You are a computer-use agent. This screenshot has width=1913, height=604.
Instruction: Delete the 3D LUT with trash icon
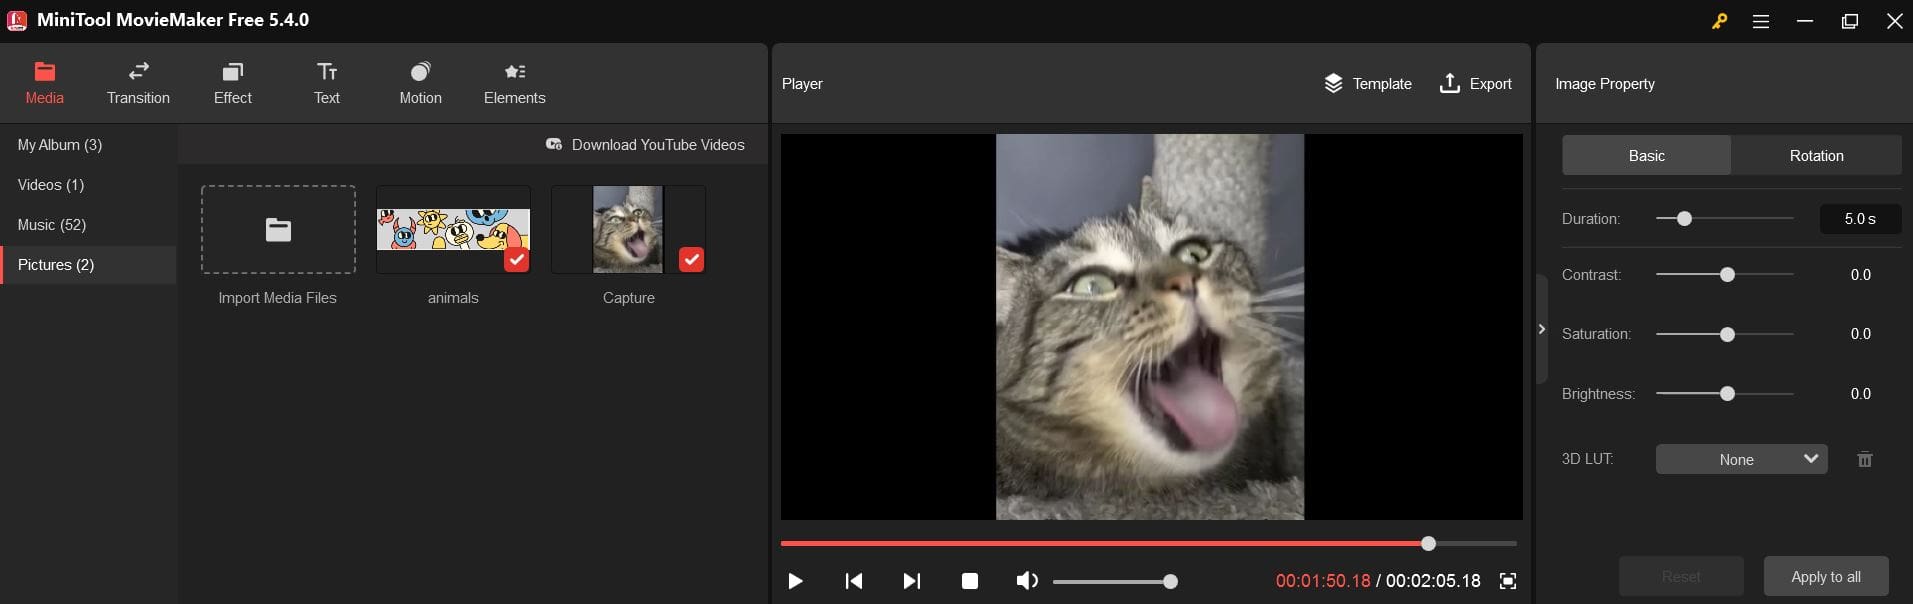pyautogui.click(x=1864, y=459)
